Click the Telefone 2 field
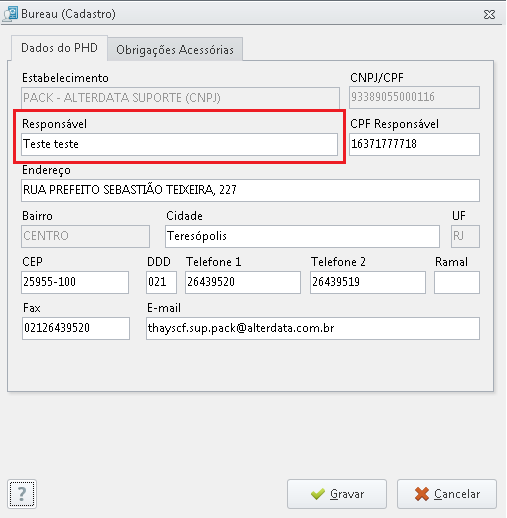The height and width of the screenshot is (518, 507). click(368, 282)
